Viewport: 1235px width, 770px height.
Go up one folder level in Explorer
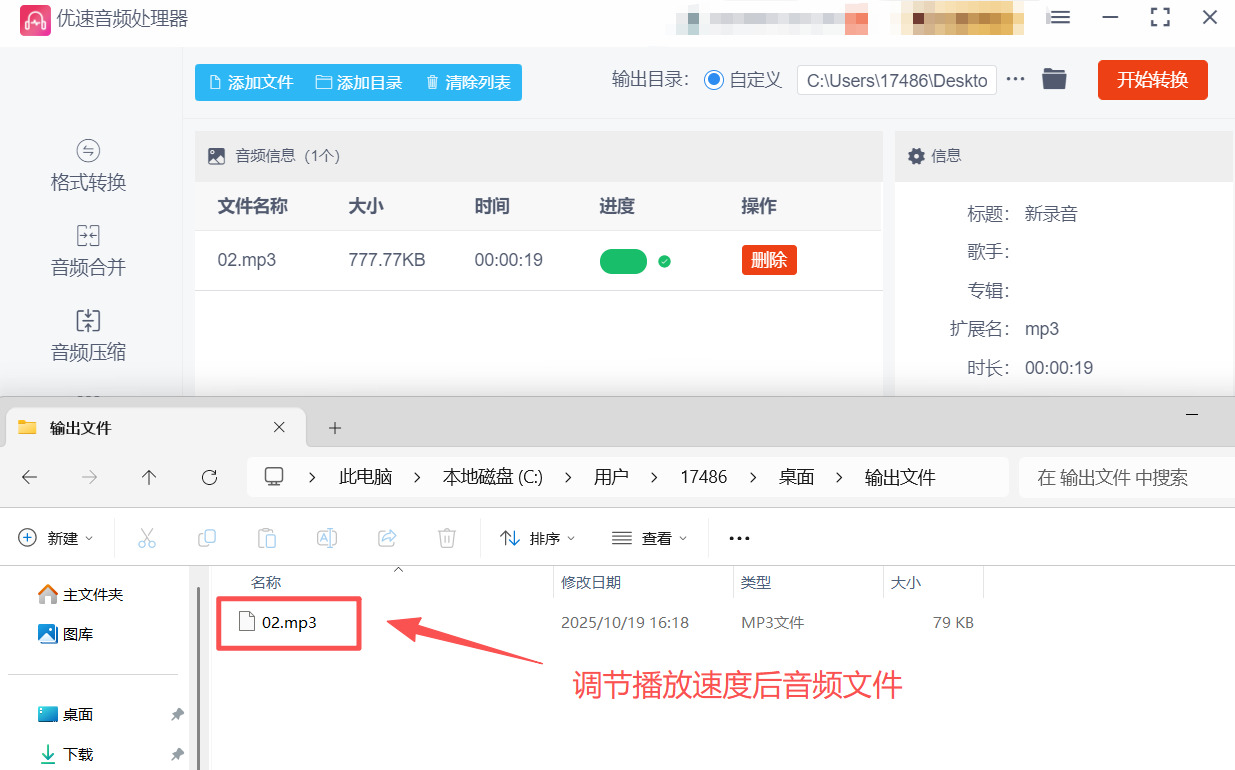point(149,477)
